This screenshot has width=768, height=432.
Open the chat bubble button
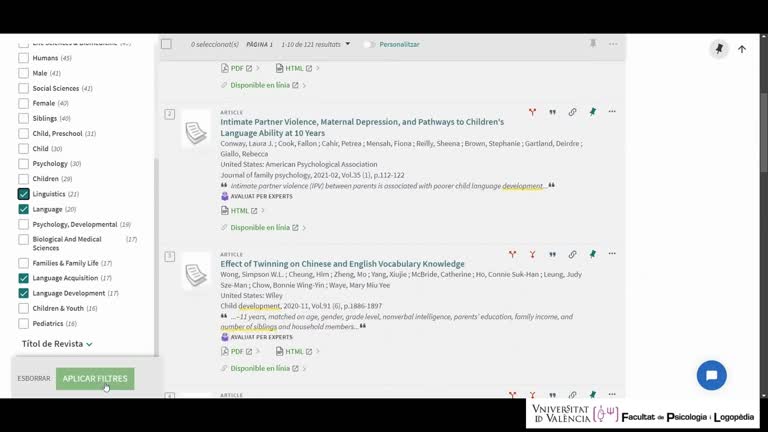(x=712, y=375)
